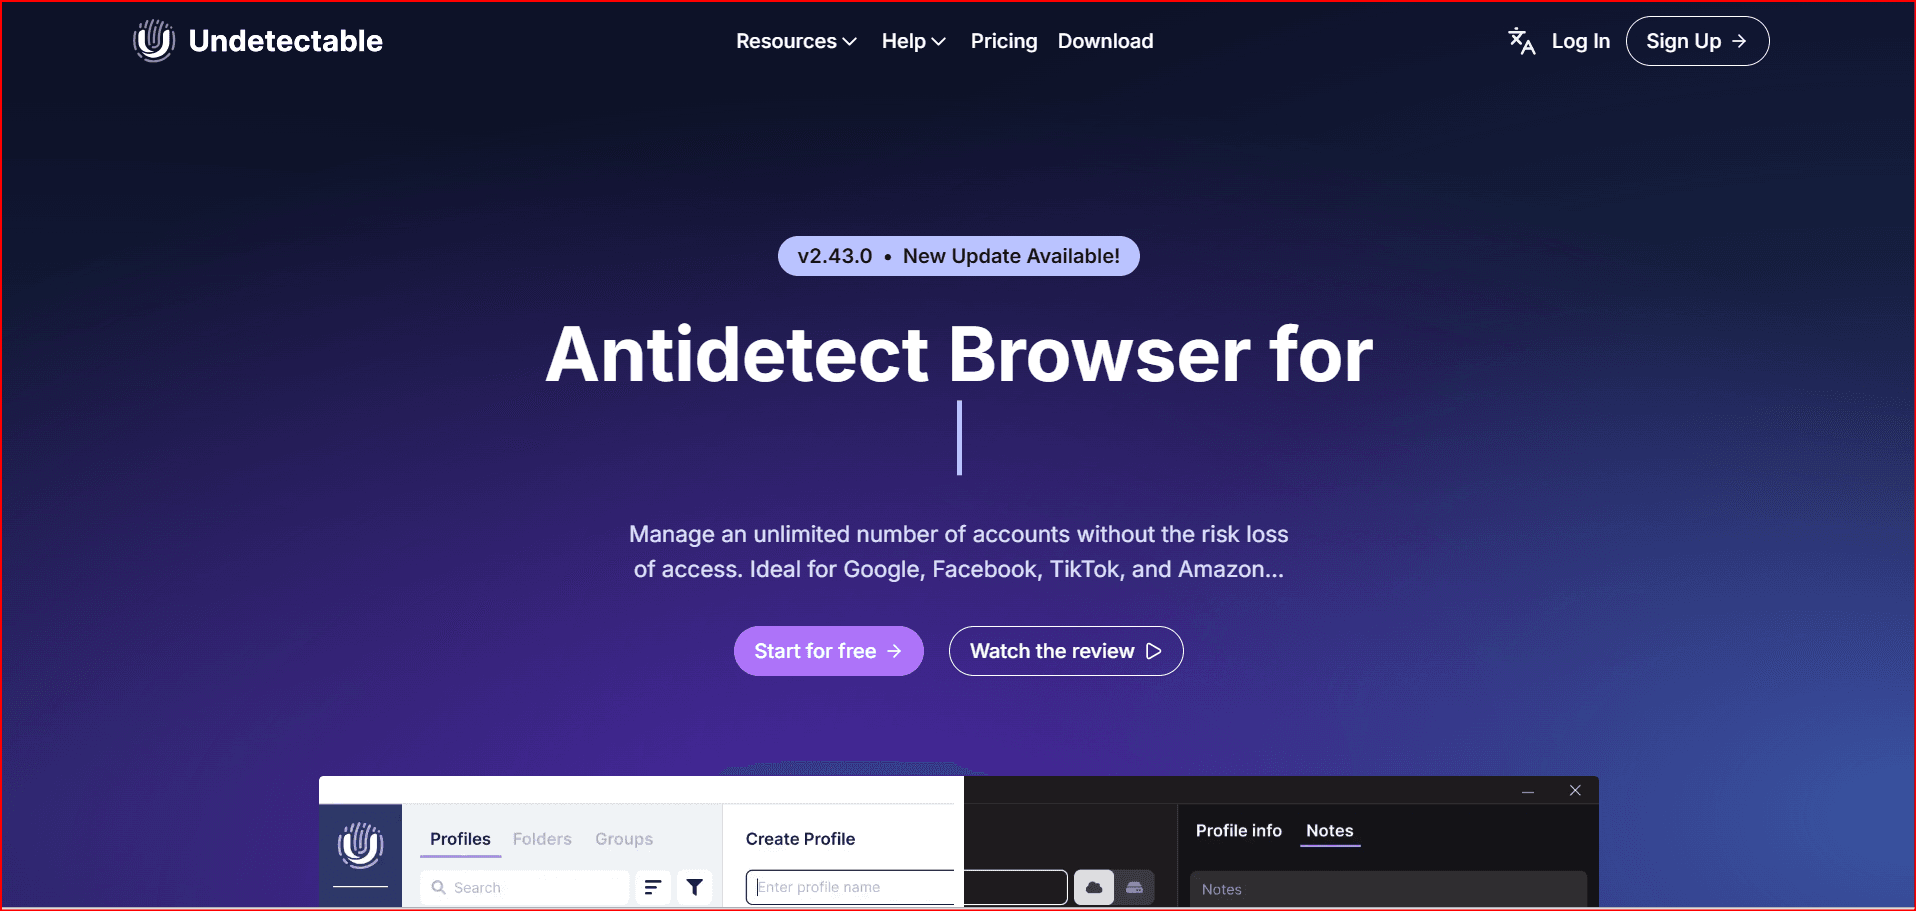Switch to the Folders tab
The image size is (1916, 911).
tap(542, 839)
